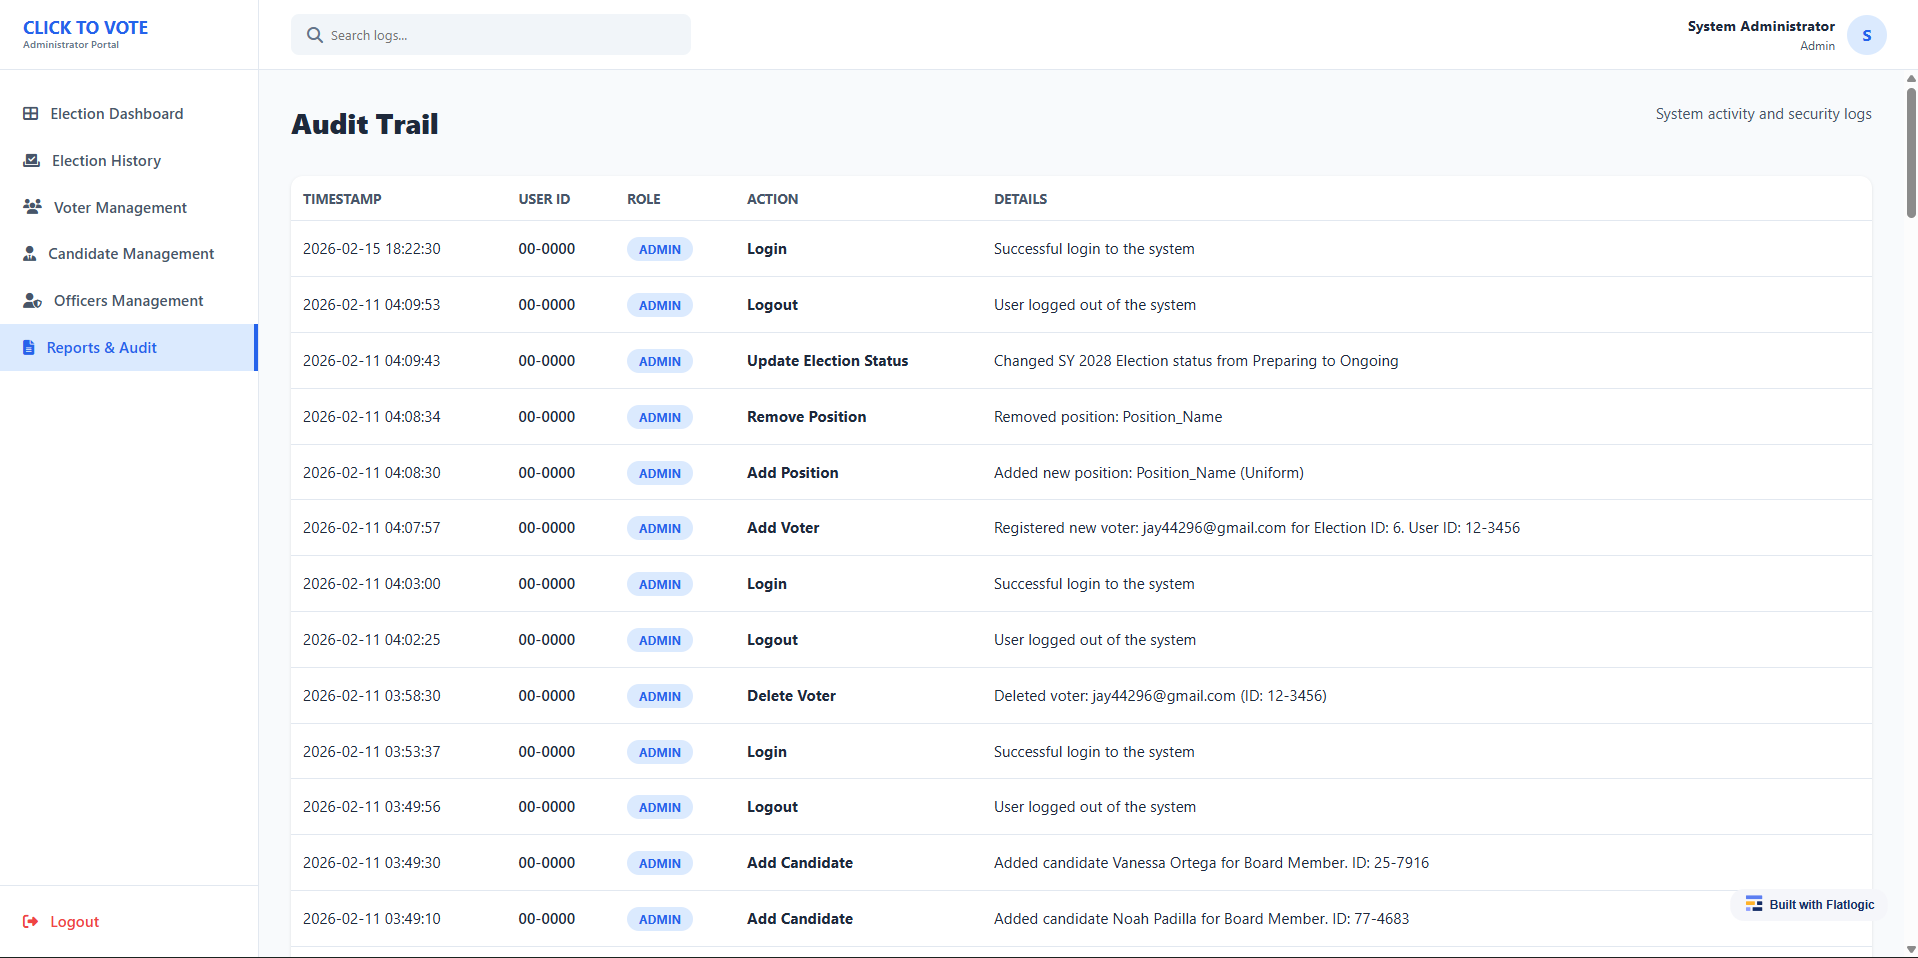
Task: Type in the Search logs field
Action: point(500,35)
